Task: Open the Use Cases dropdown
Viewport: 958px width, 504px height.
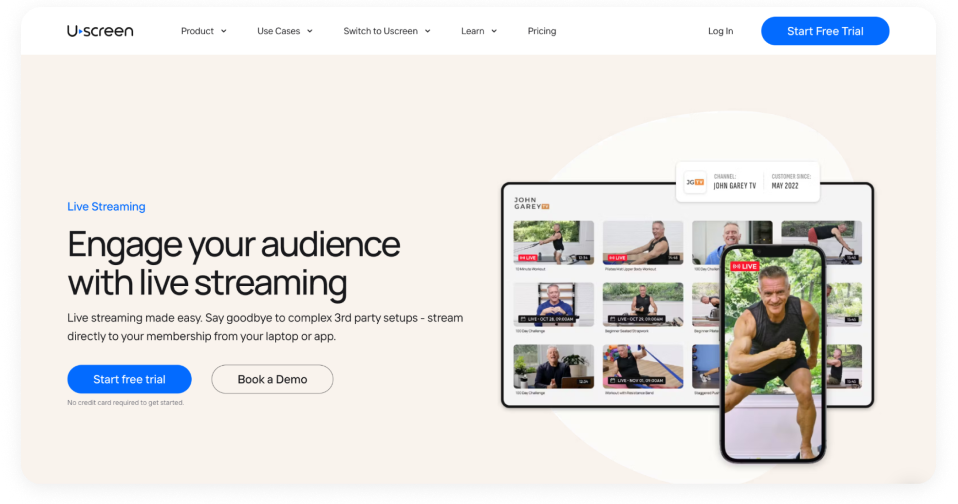Action: click(284, 31)
